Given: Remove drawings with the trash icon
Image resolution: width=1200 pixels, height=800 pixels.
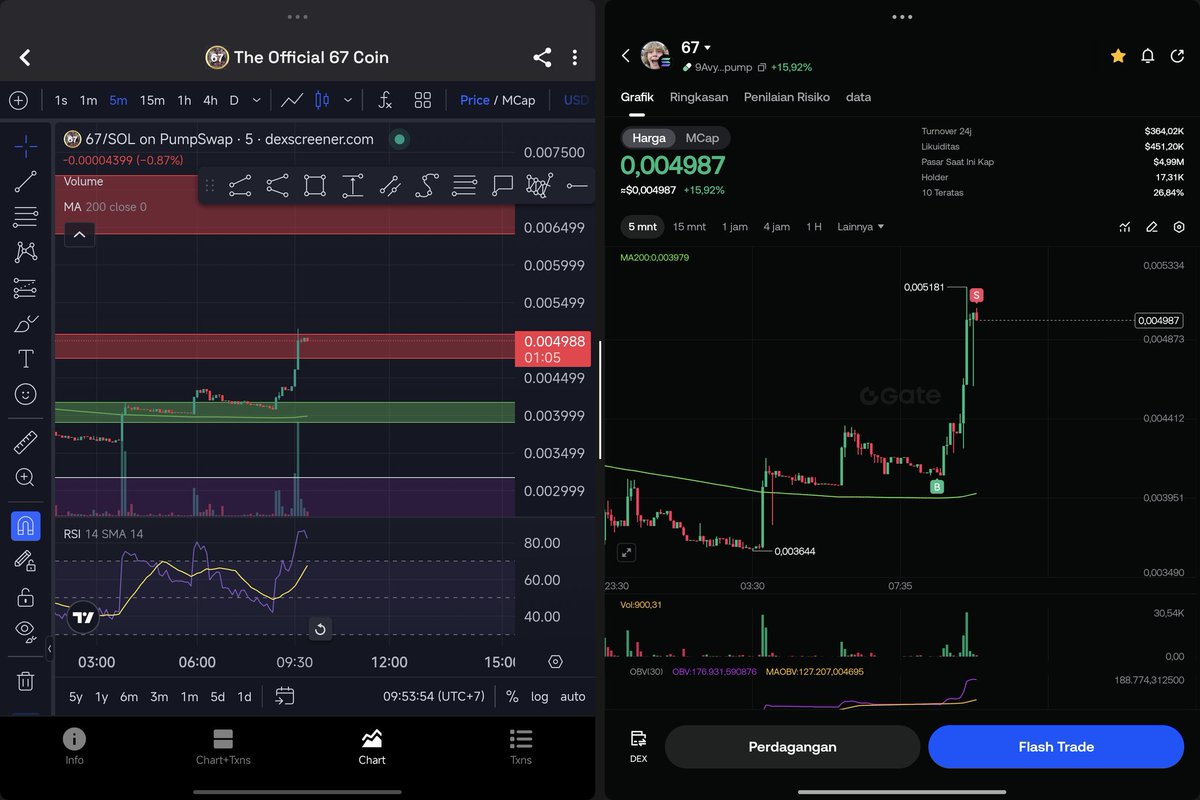Looking at the screenshot, I should point(26,681).
